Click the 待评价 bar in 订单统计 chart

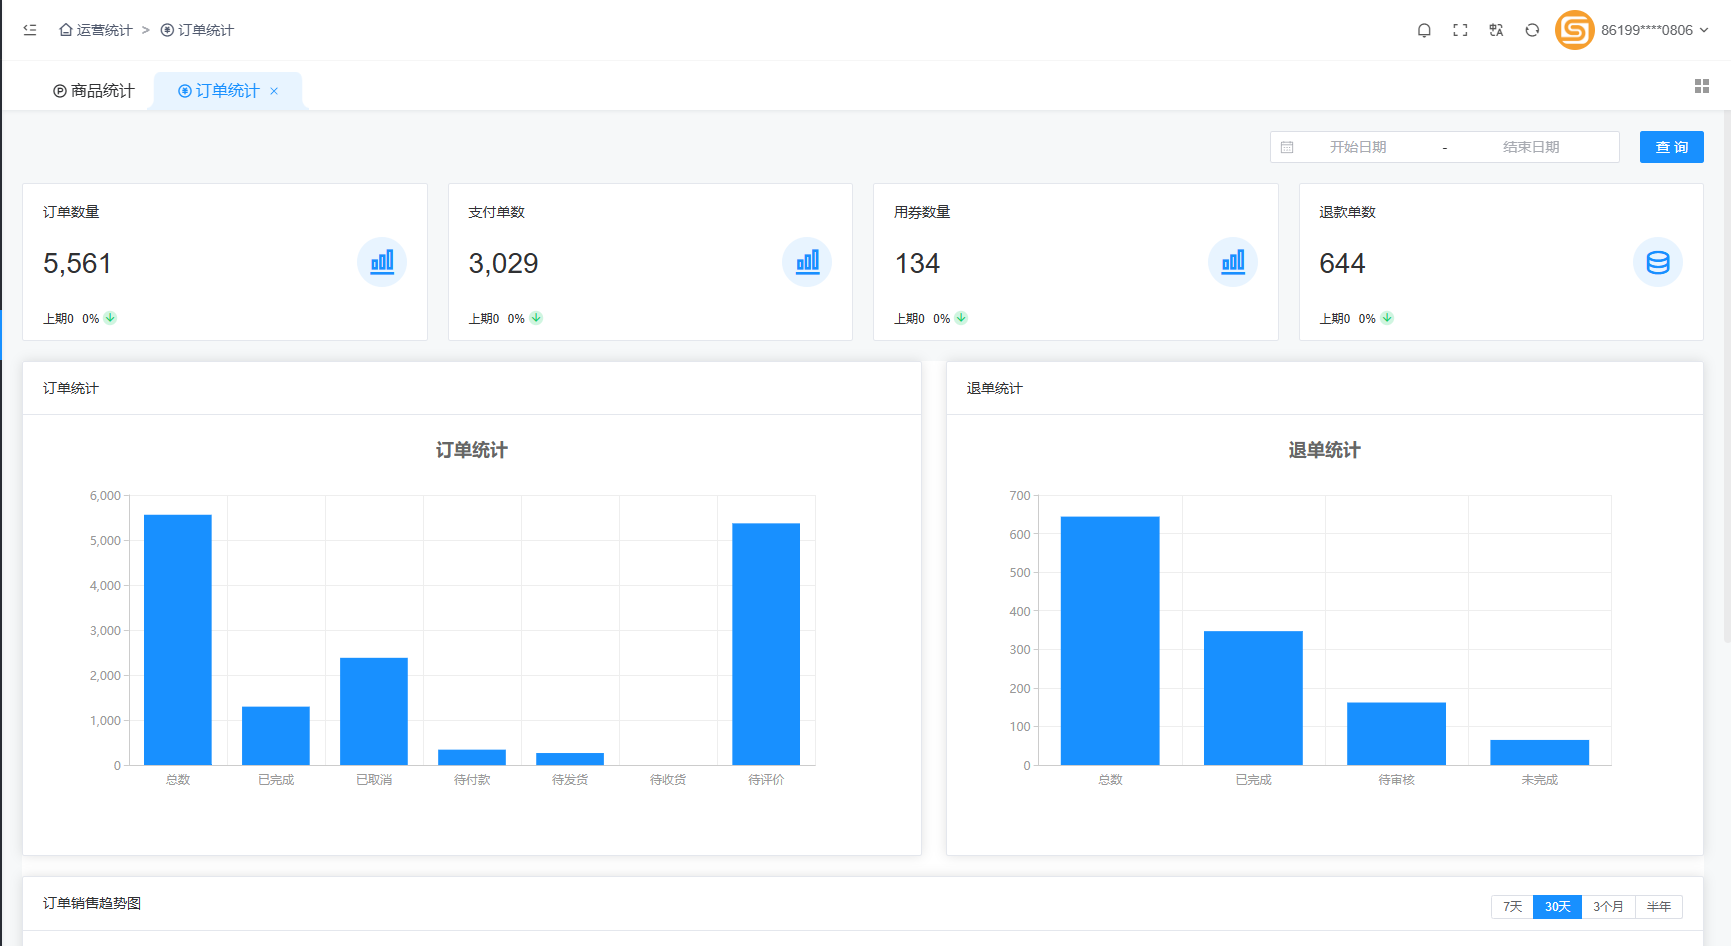pos(765,643)
